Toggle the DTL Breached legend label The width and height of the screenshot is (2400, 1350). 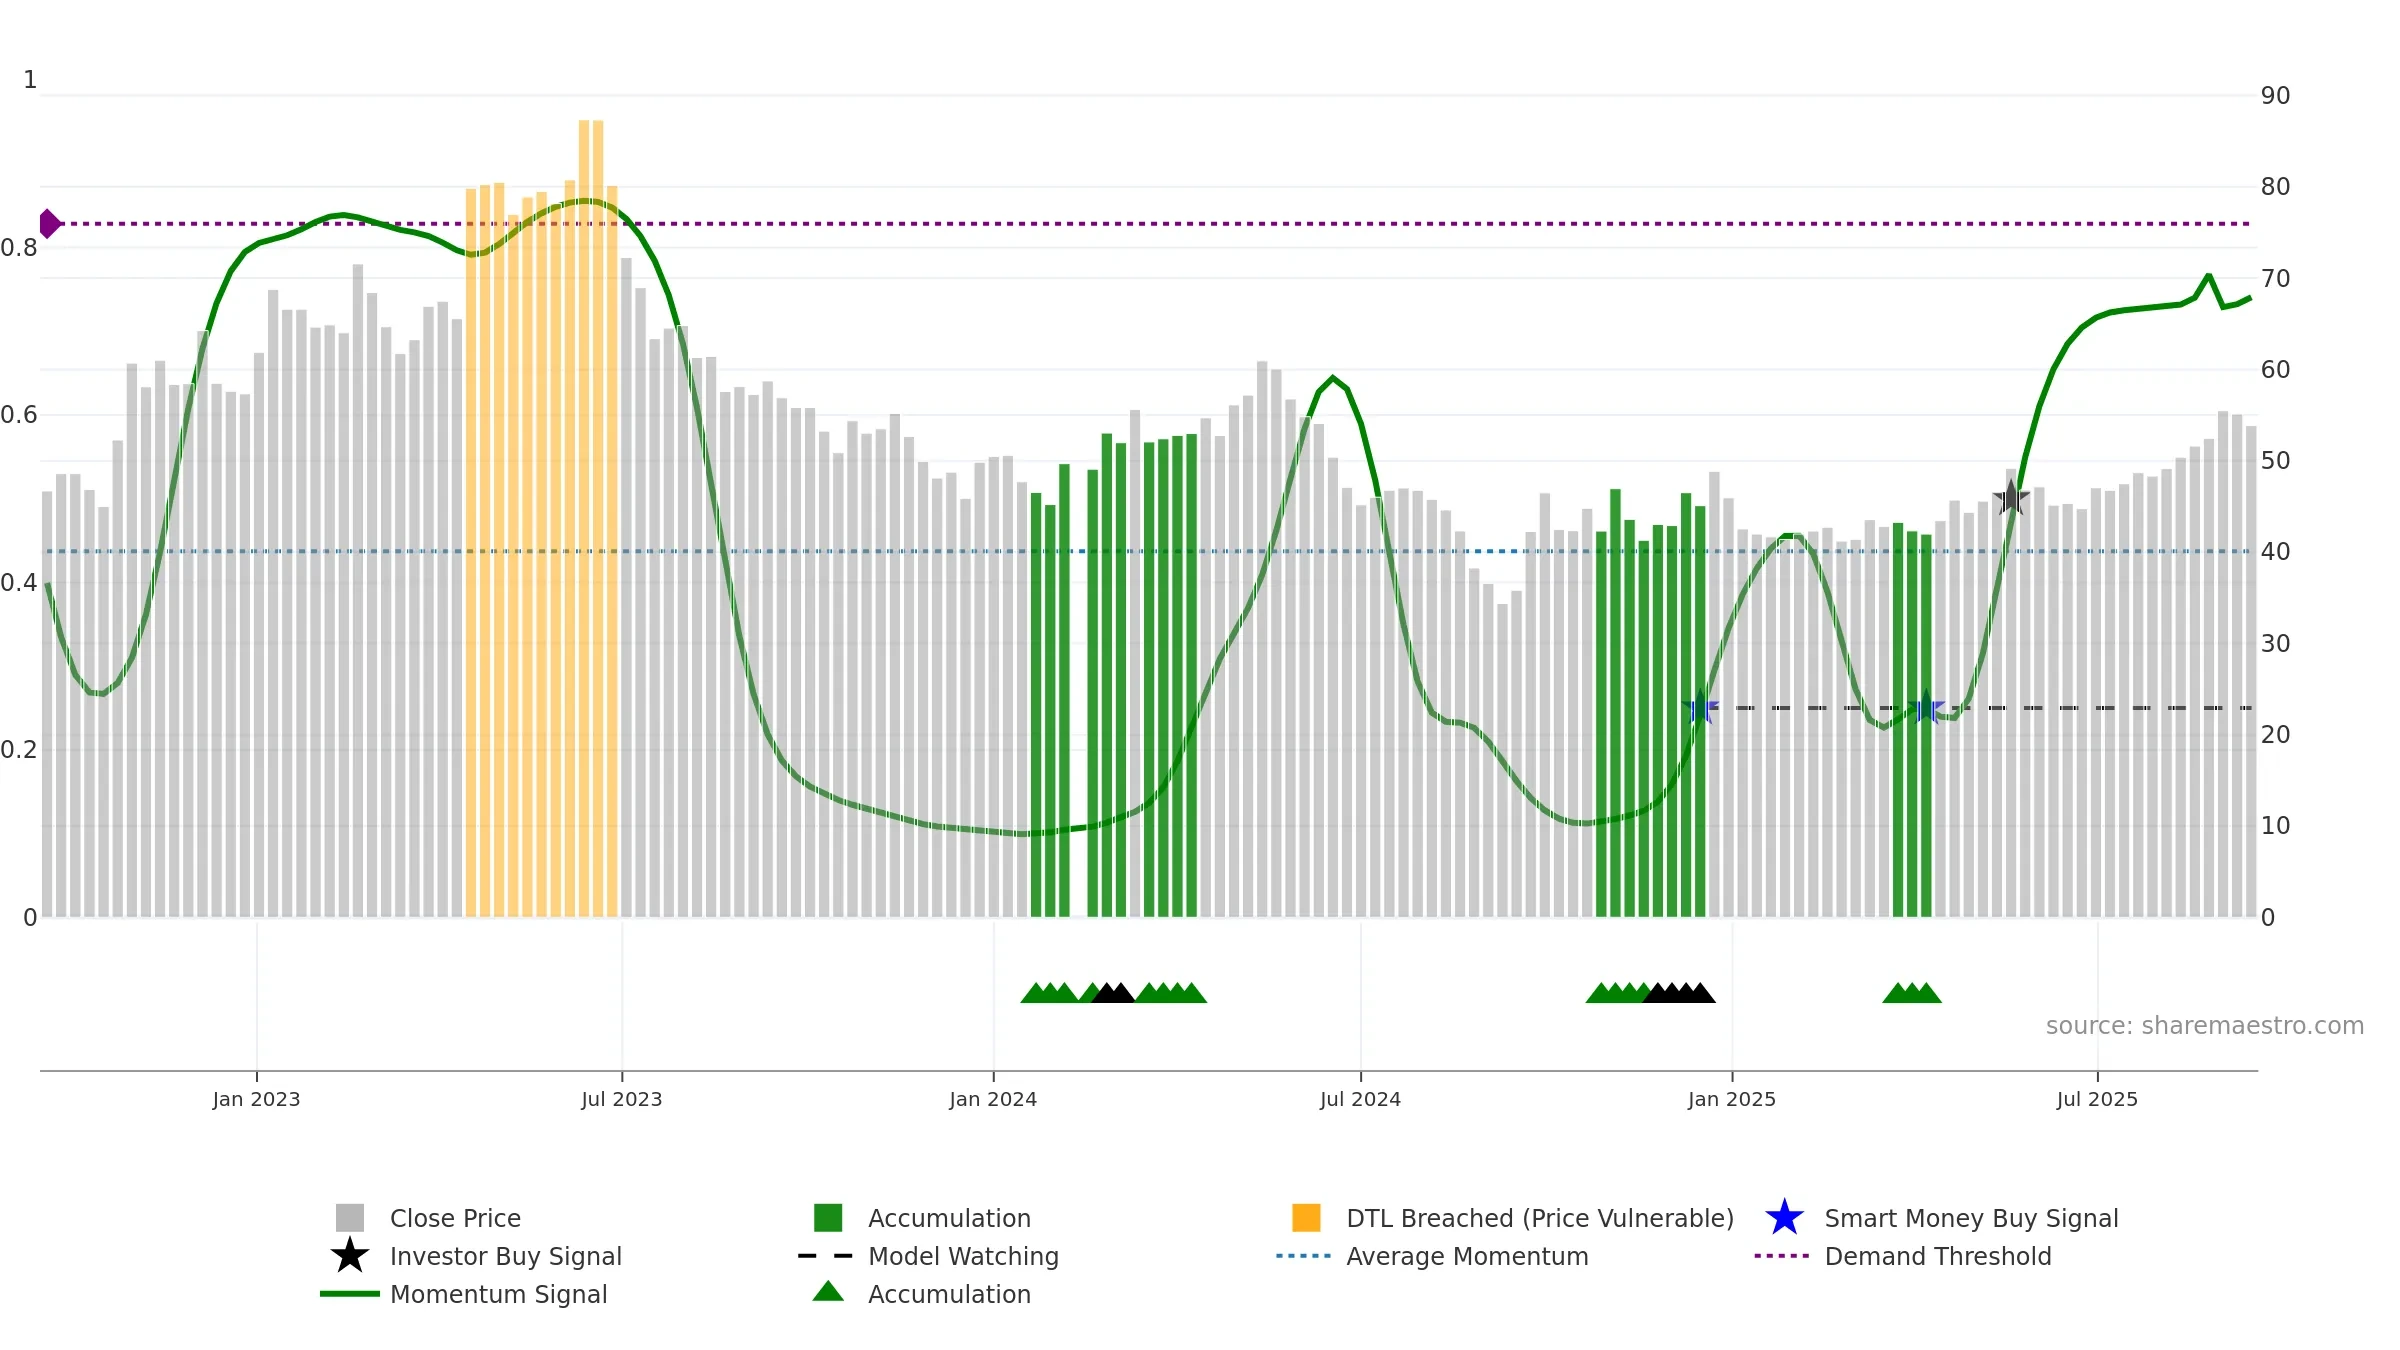[x=1540, y=1218]
